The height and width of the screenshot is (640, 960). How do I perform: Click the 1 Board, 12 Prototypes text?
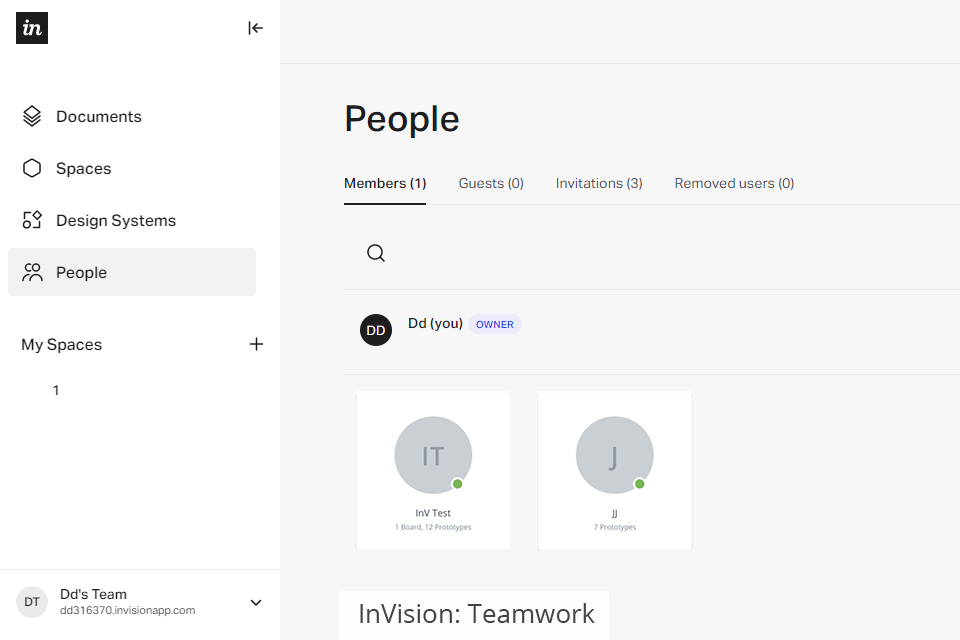pos(433,527)
